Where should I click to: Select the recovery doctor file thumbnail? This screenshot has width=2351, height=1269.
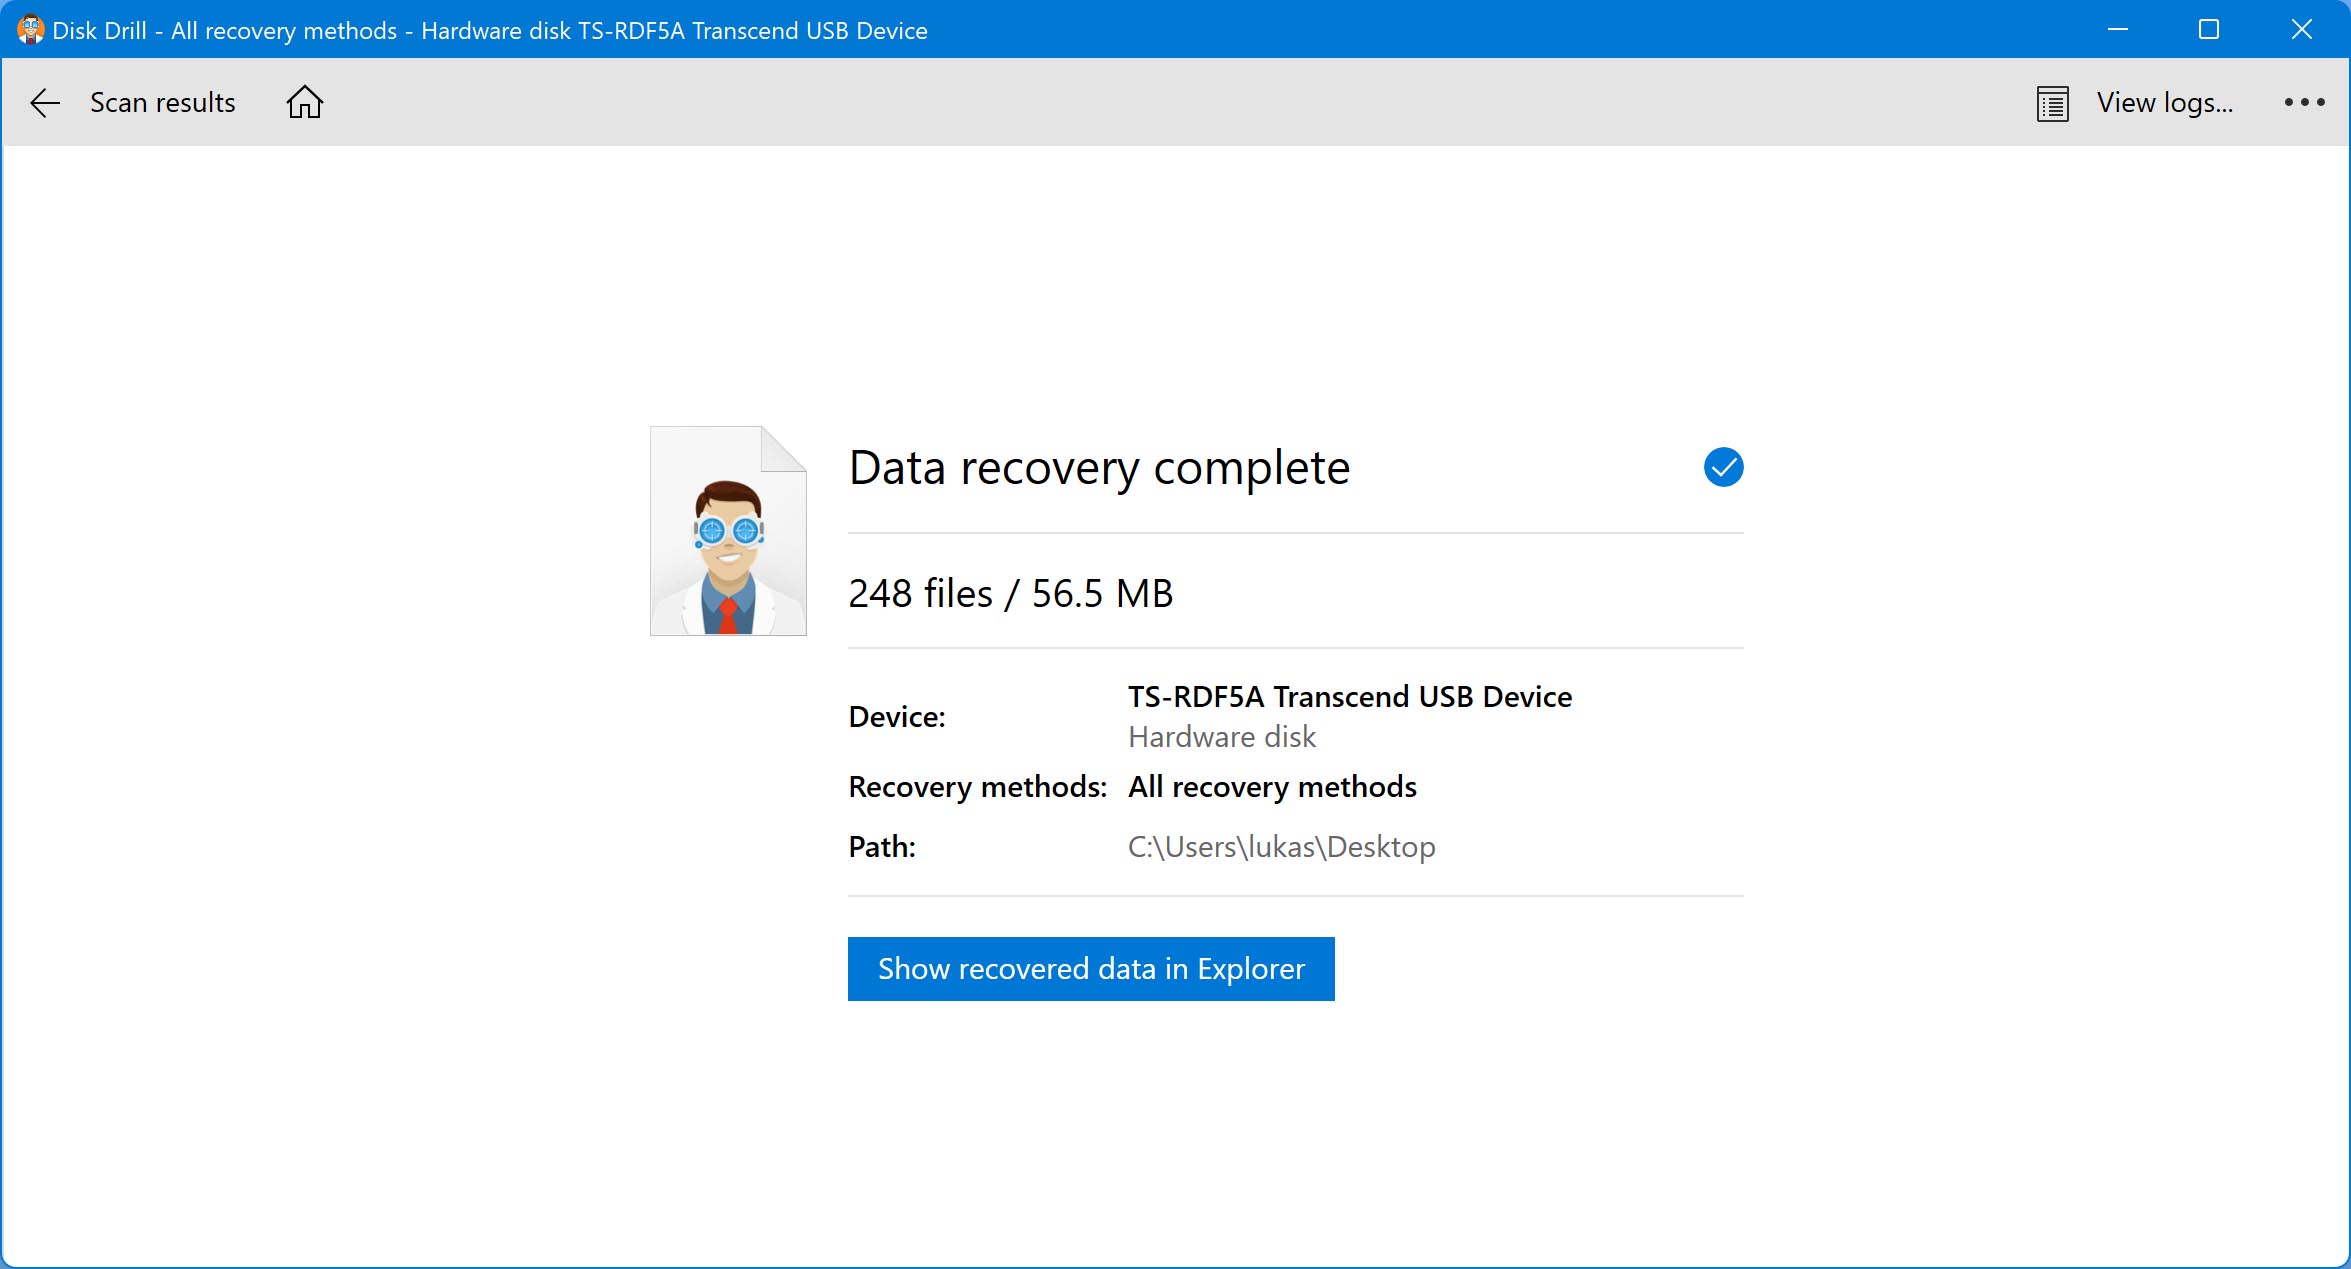click(x=727, y=531)
